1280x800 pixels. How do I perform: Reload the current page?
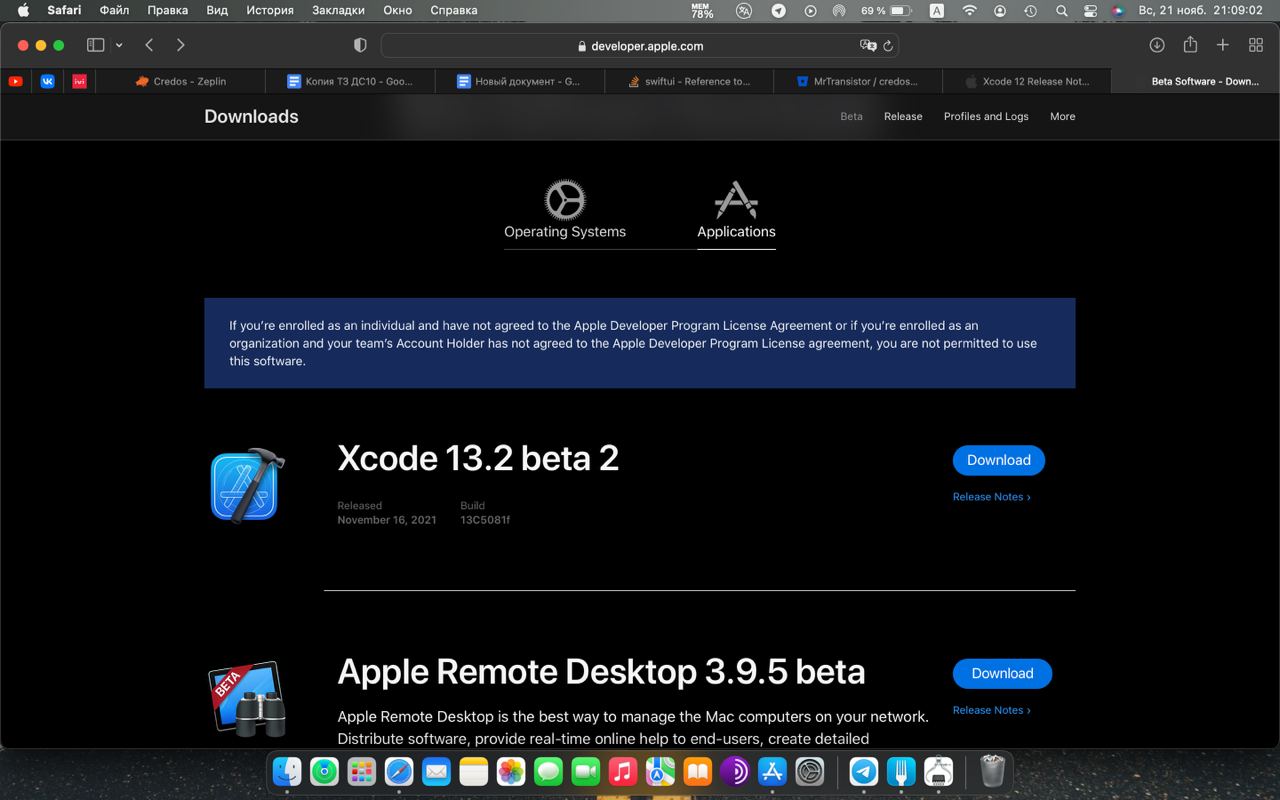tap(888, 46)
